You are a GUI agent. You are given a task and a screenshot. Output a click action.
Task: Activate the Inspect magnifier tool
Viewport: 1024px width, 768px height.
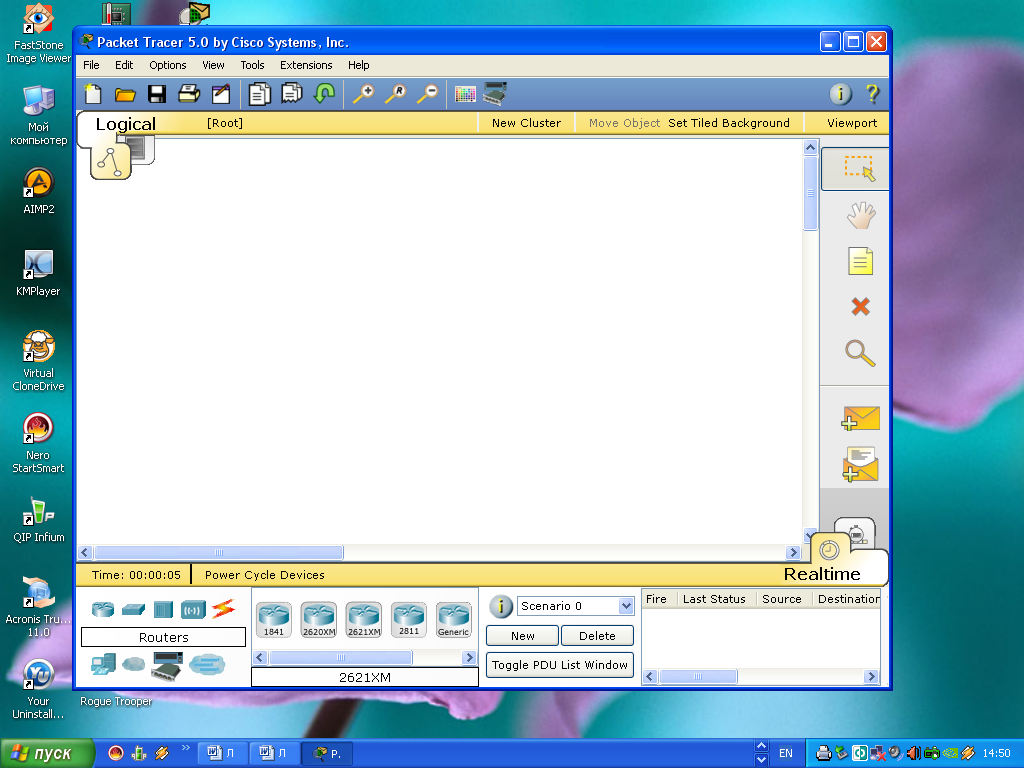pyautogui.click(x=860, y=353)
